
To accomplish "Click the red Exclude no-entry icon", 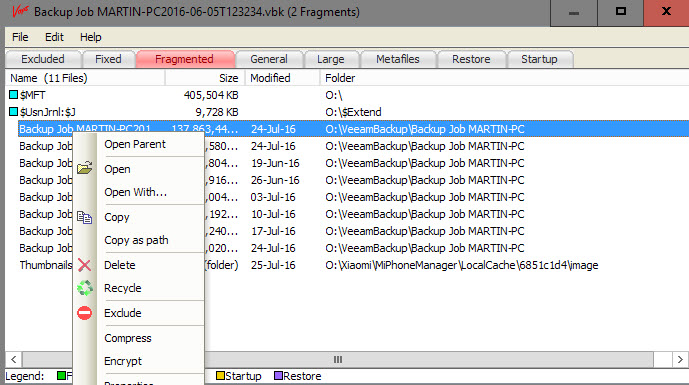I will 84,313.
